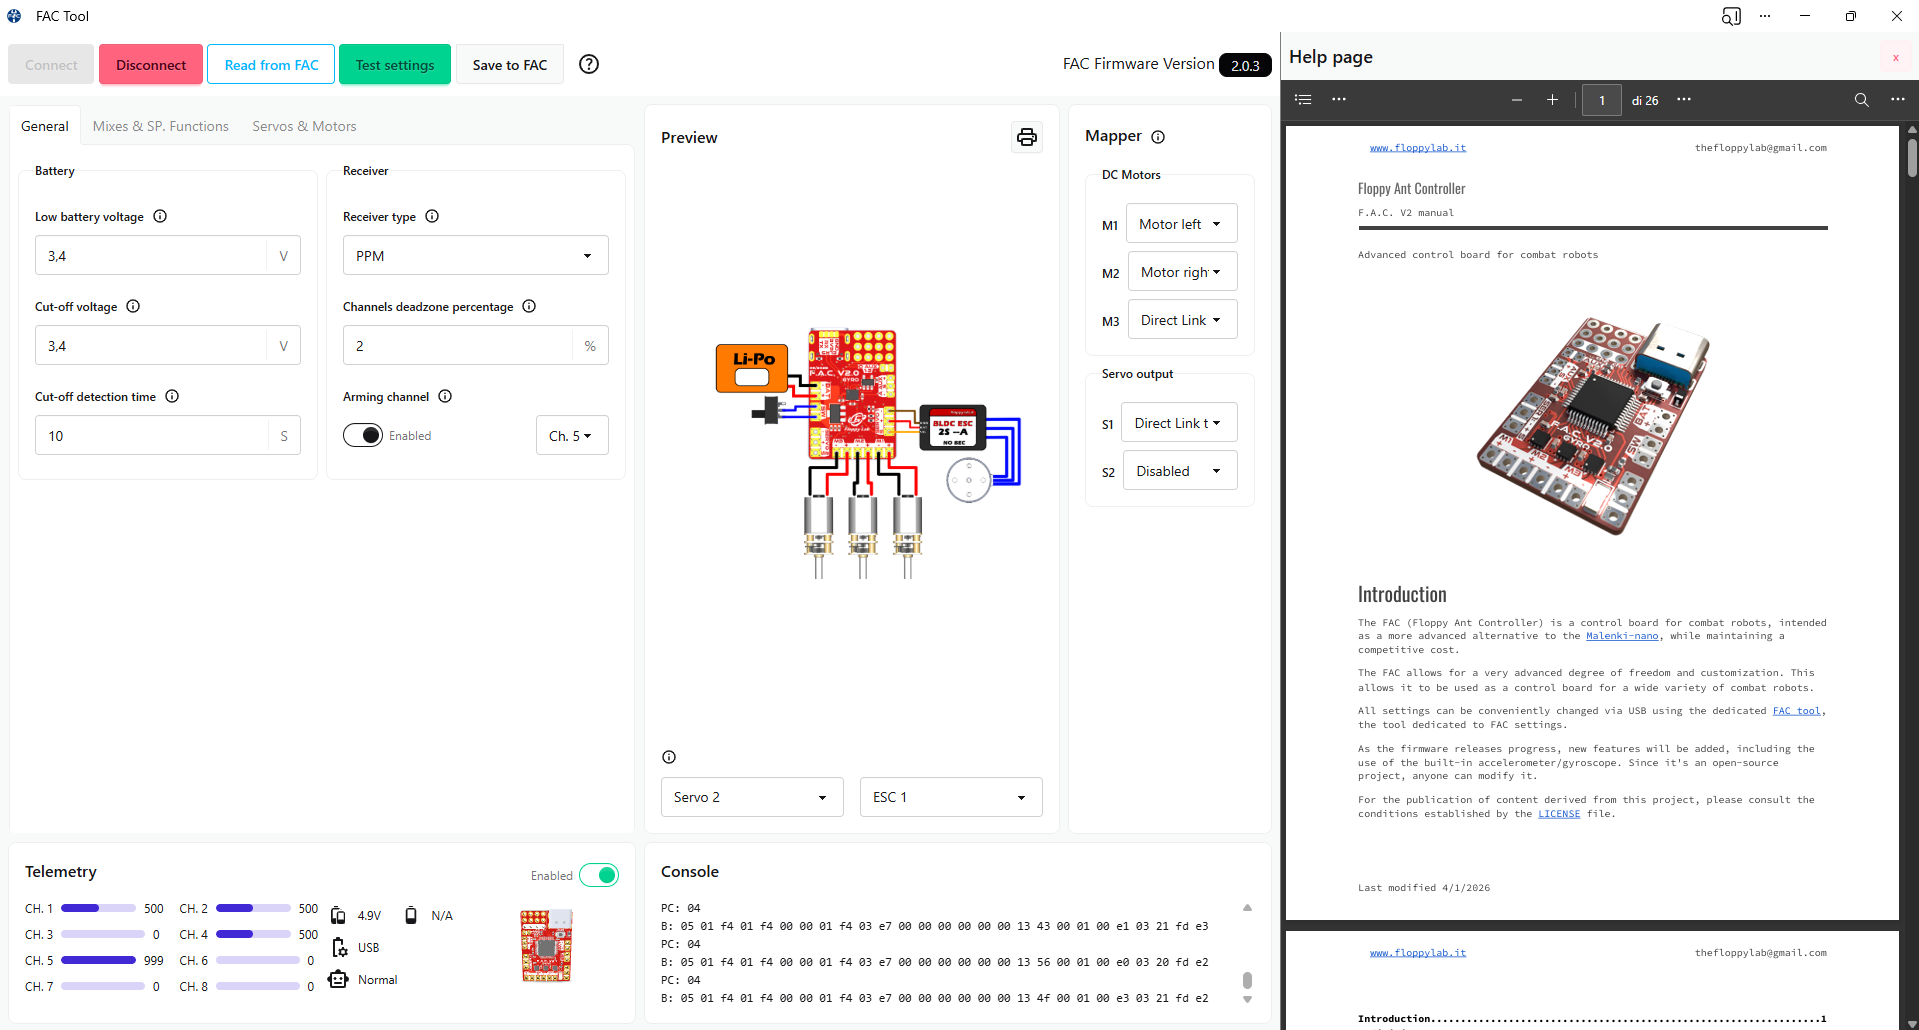Open the PDF table of contents icon
1919x1030 pixels.
[1303, 100]
